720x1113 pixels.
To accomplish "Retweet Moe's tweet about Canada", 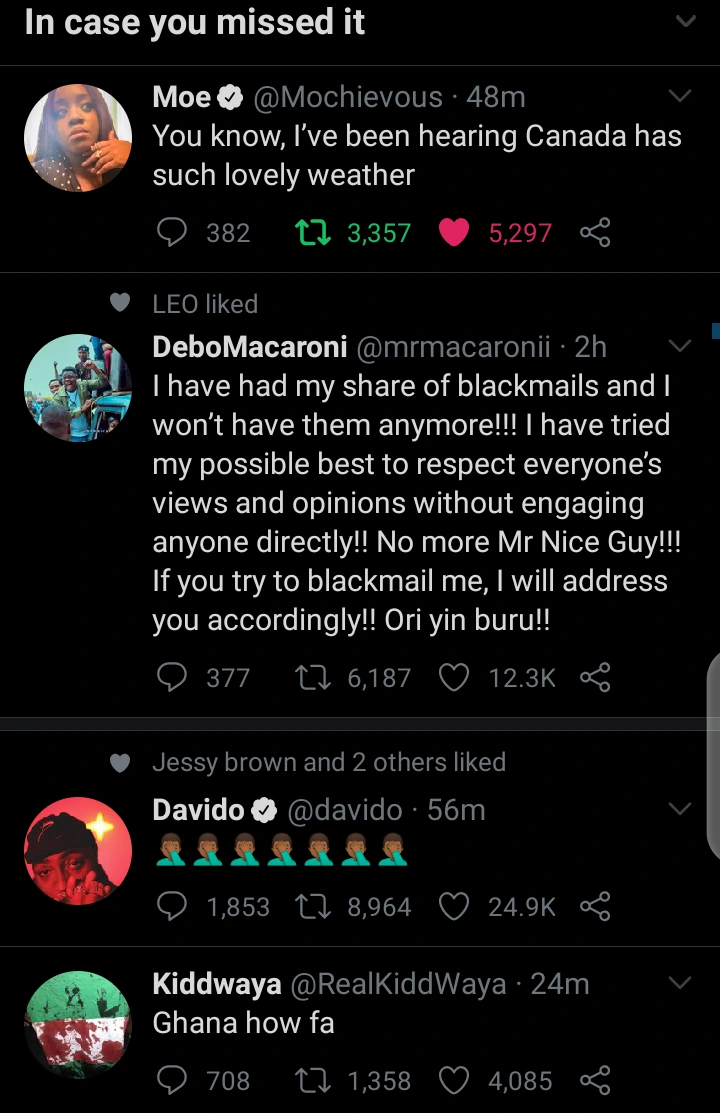I will [x=312, y=233].
